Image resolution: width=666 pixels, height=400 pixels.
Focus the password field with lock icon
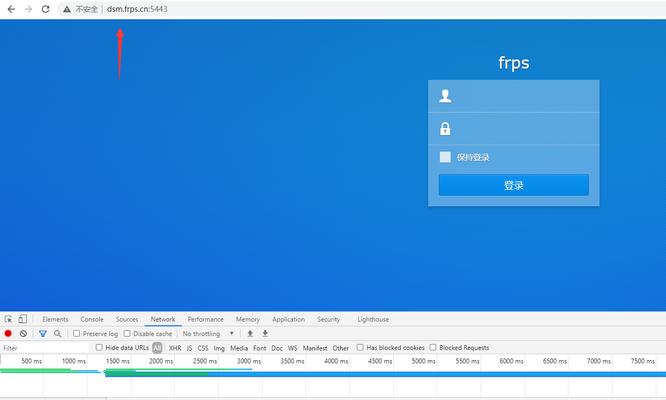[x=514, y=129]
